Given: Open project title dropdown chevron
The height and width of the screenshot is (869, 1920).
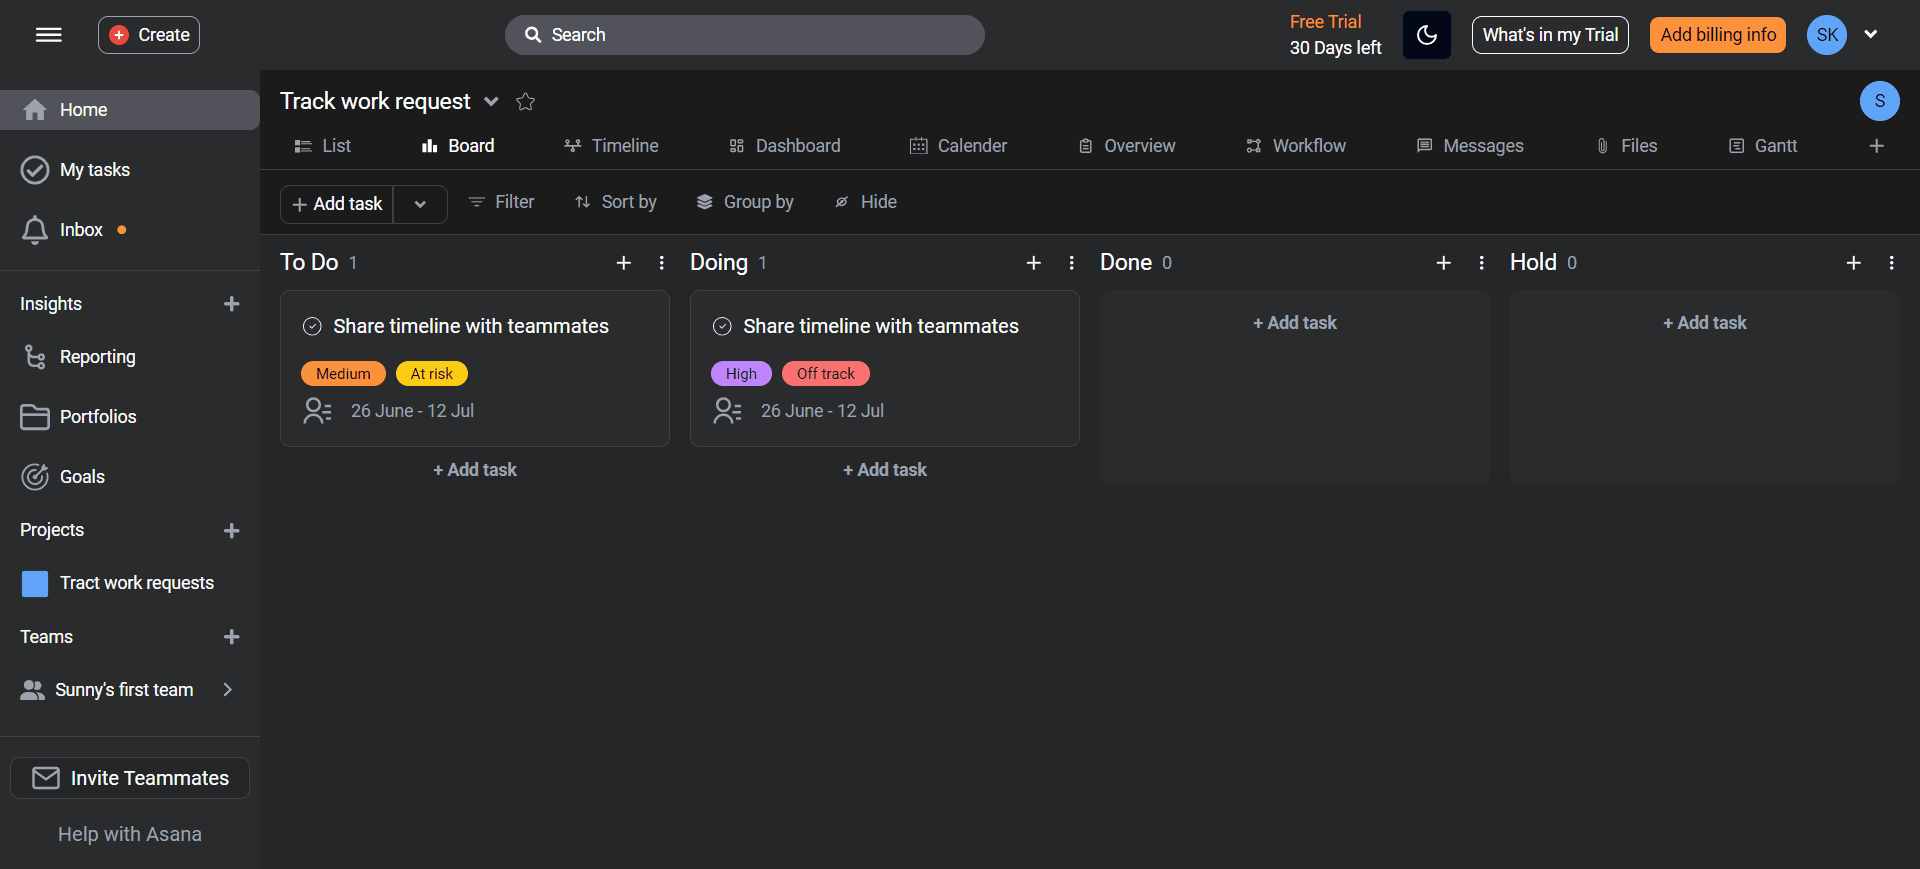Looking at the screenshot, I should 491,101.
